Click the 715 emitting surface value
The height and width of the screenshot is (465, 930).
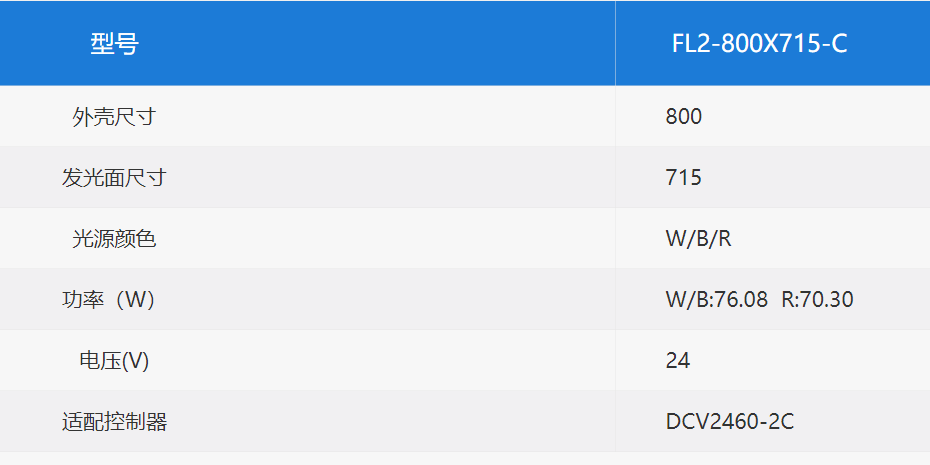pos(683,177)
